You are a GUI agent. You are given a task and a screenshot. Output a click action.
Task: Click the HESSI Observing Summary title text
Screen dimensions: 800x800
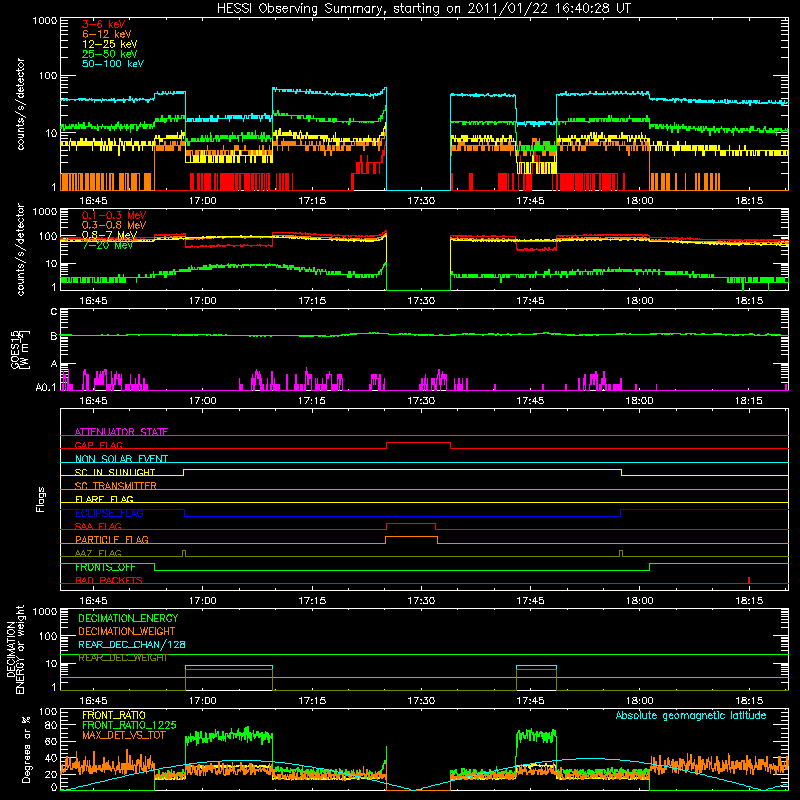point(423,9)
